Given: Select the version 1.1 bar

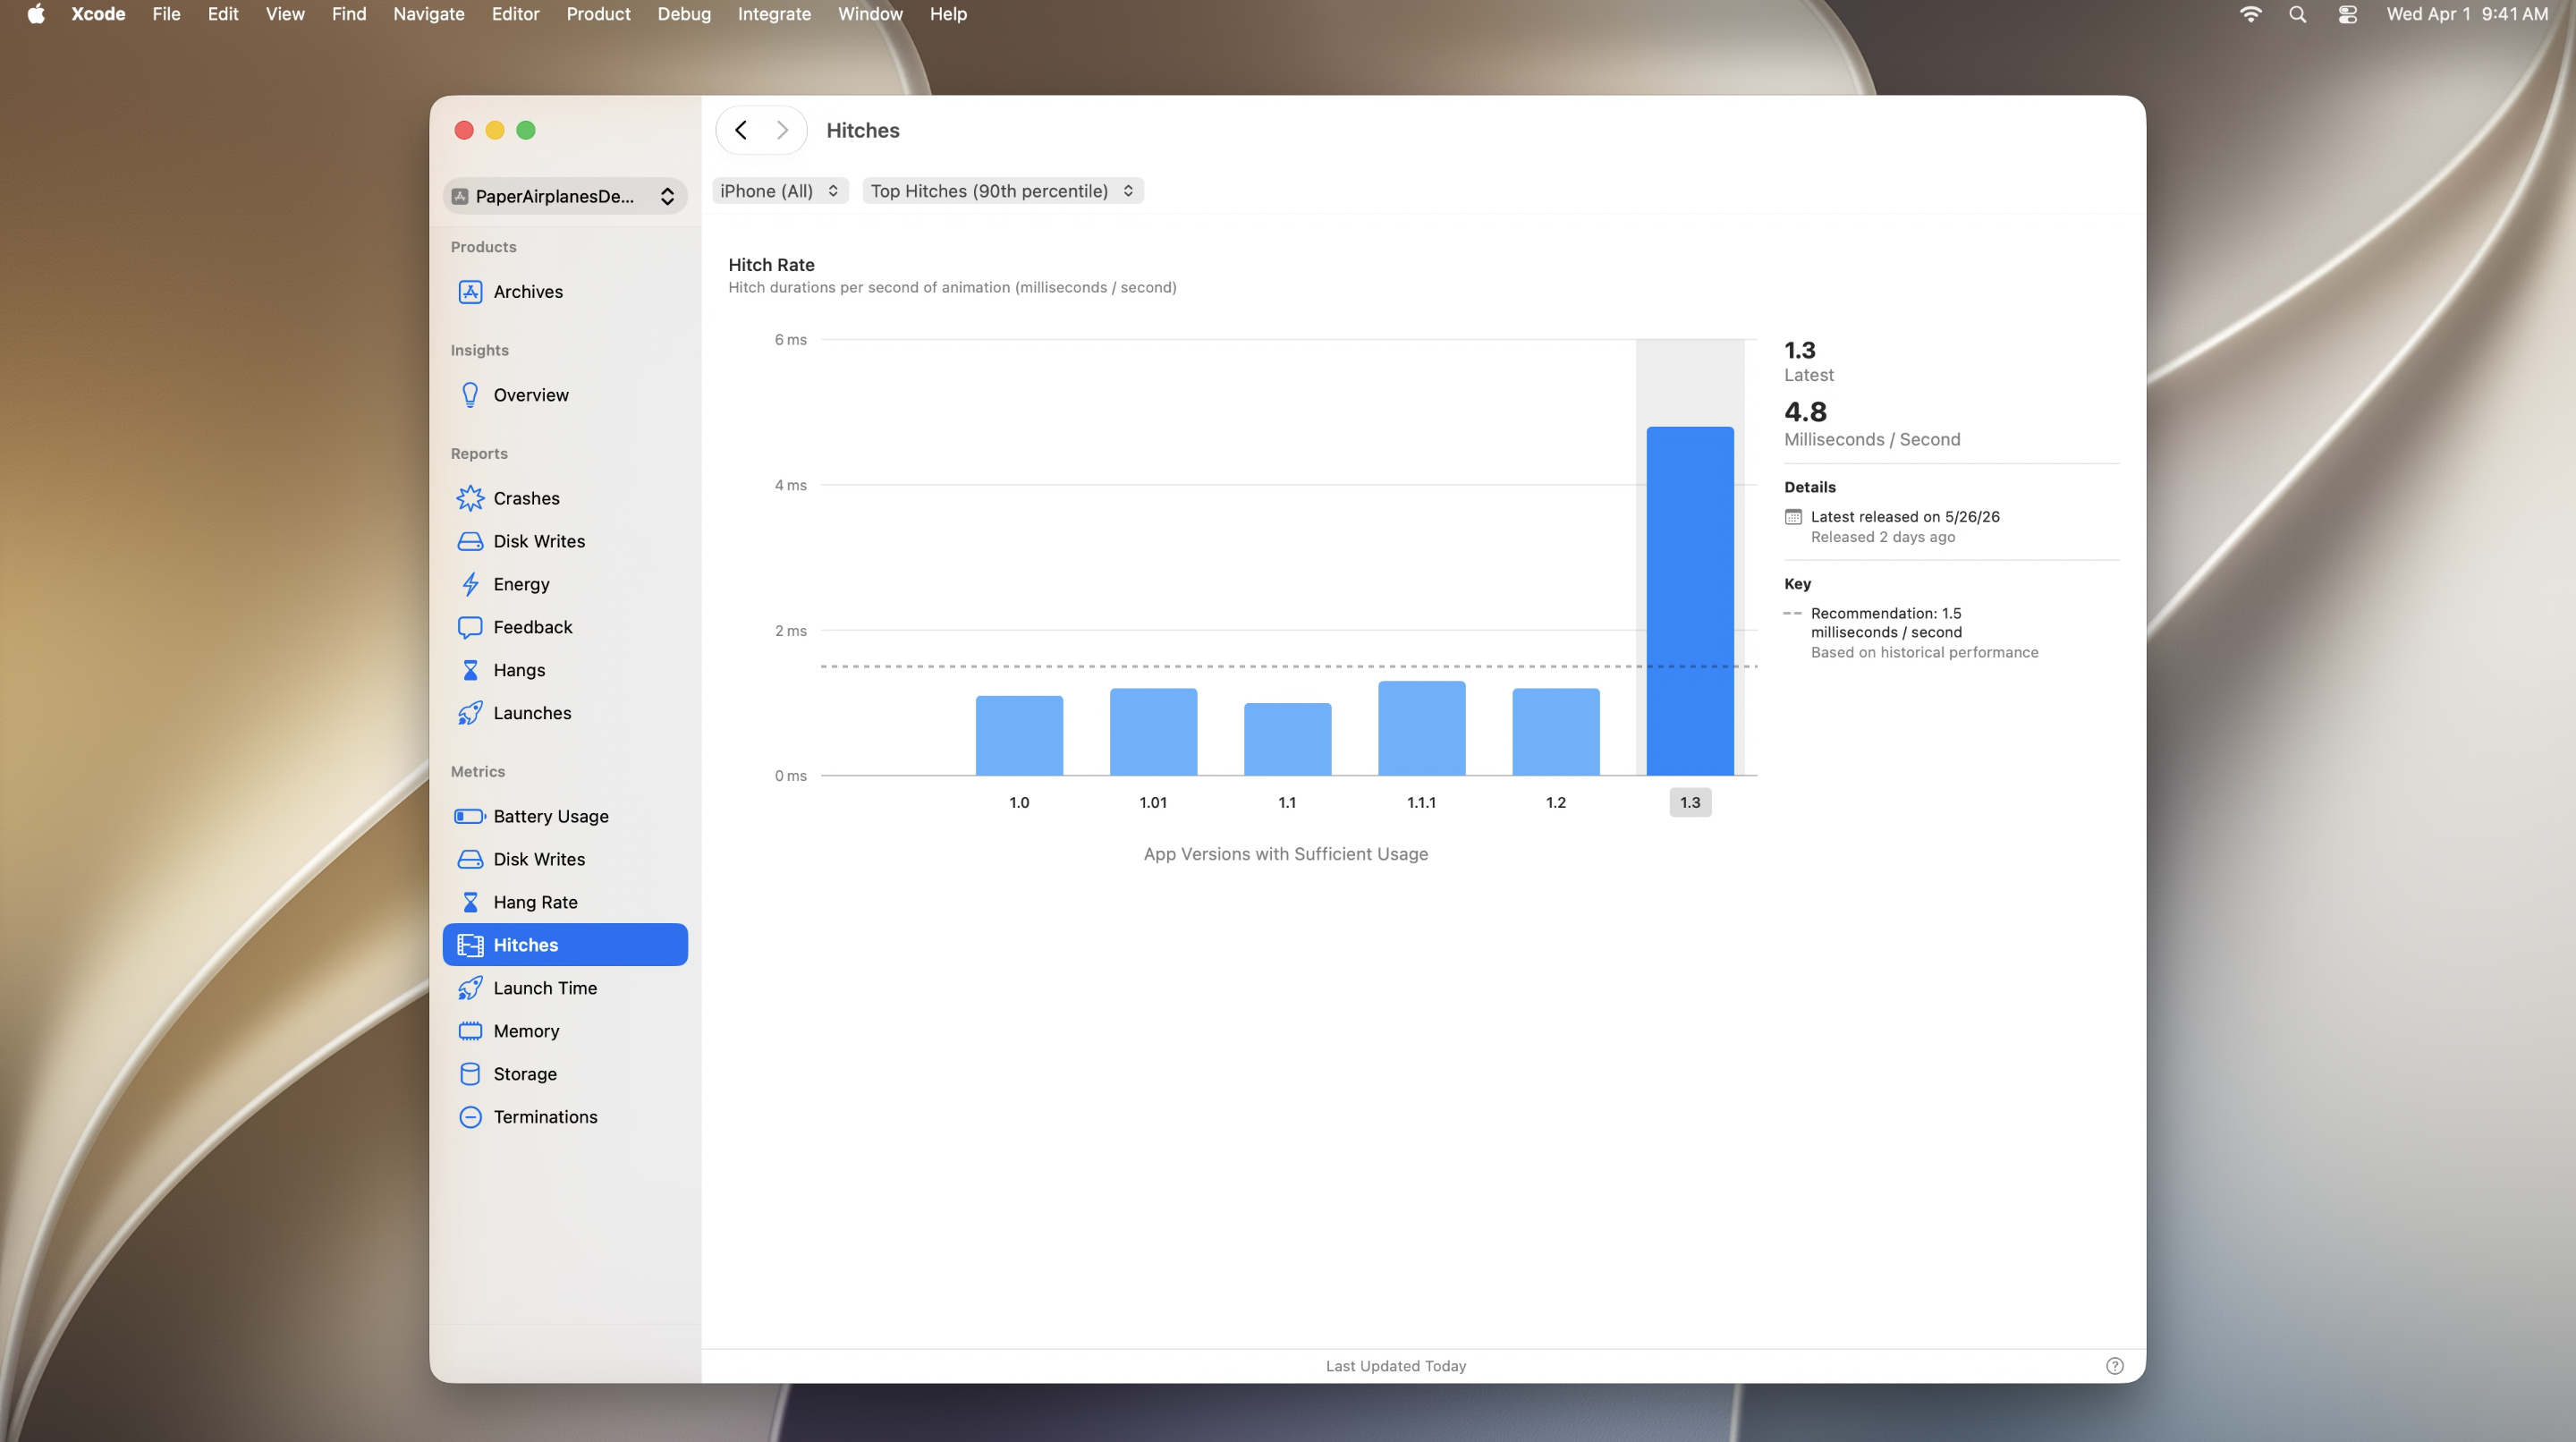Looking at the screenshot, I should [1287, 739].
